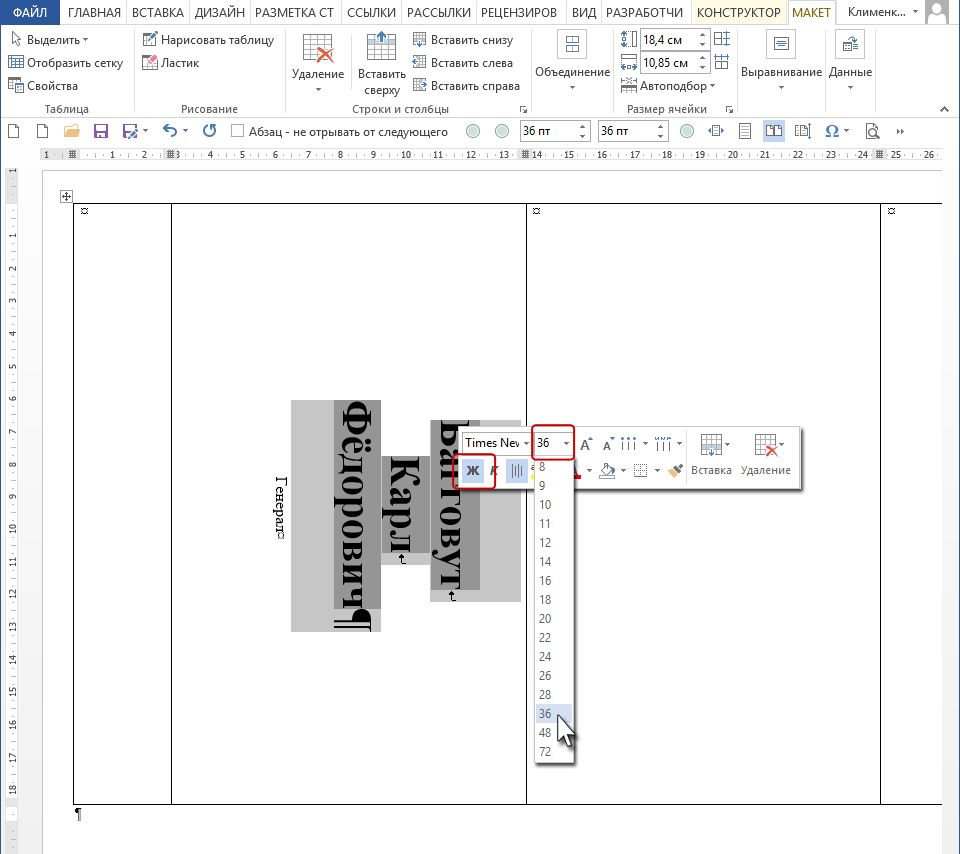Screen dimensions: 960x854
Task: Choose font size 48 from list
Action: click(545, 732)
